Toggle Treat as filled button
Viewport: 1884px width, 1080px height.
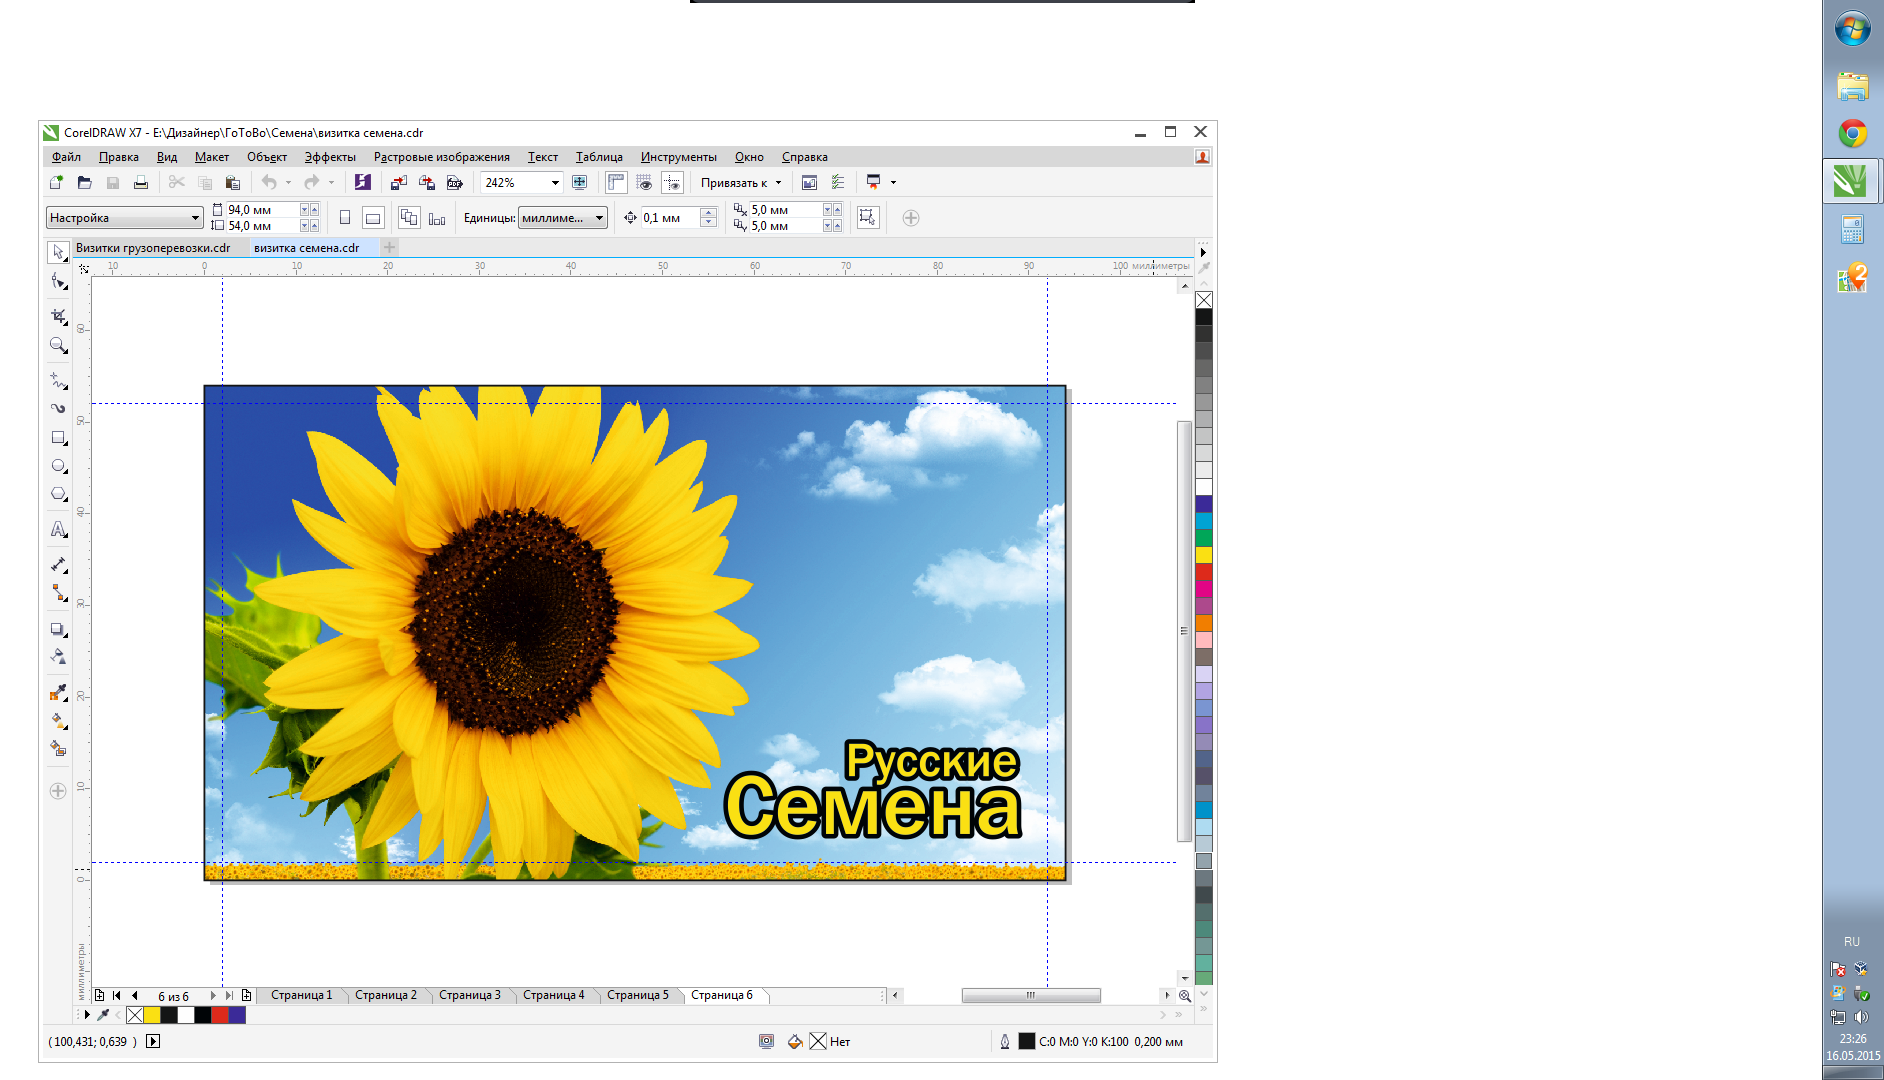[867, 218]
